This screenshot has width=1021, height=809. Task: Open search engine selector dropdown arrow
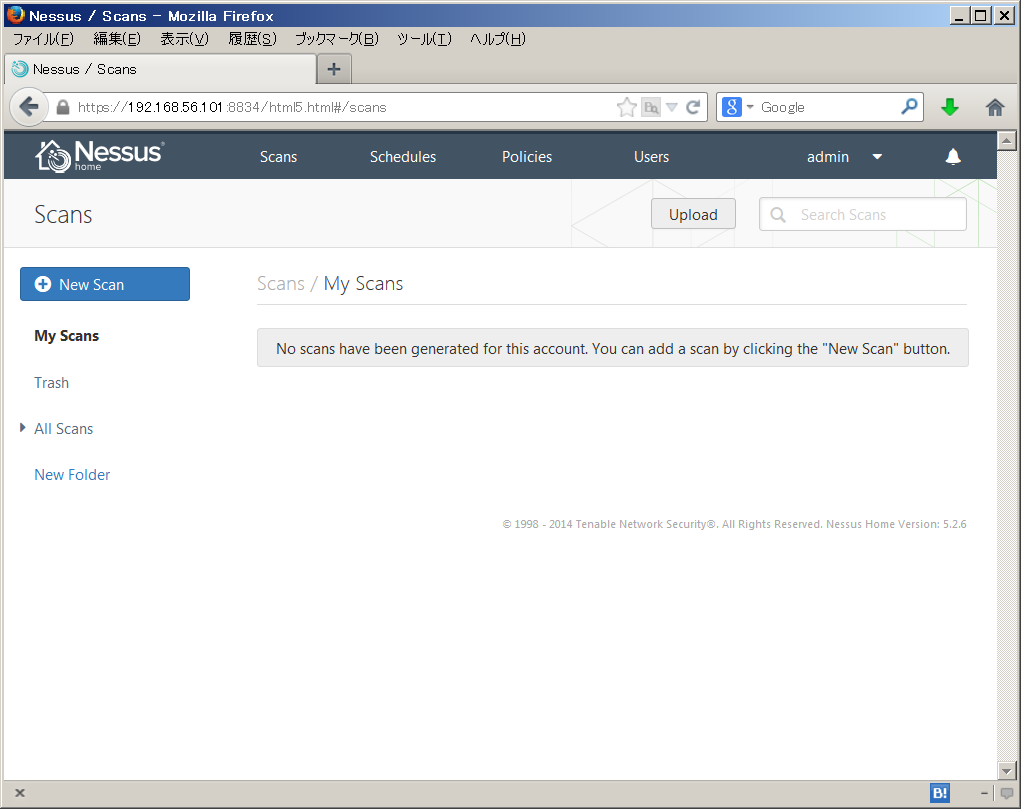click(749, 107)
